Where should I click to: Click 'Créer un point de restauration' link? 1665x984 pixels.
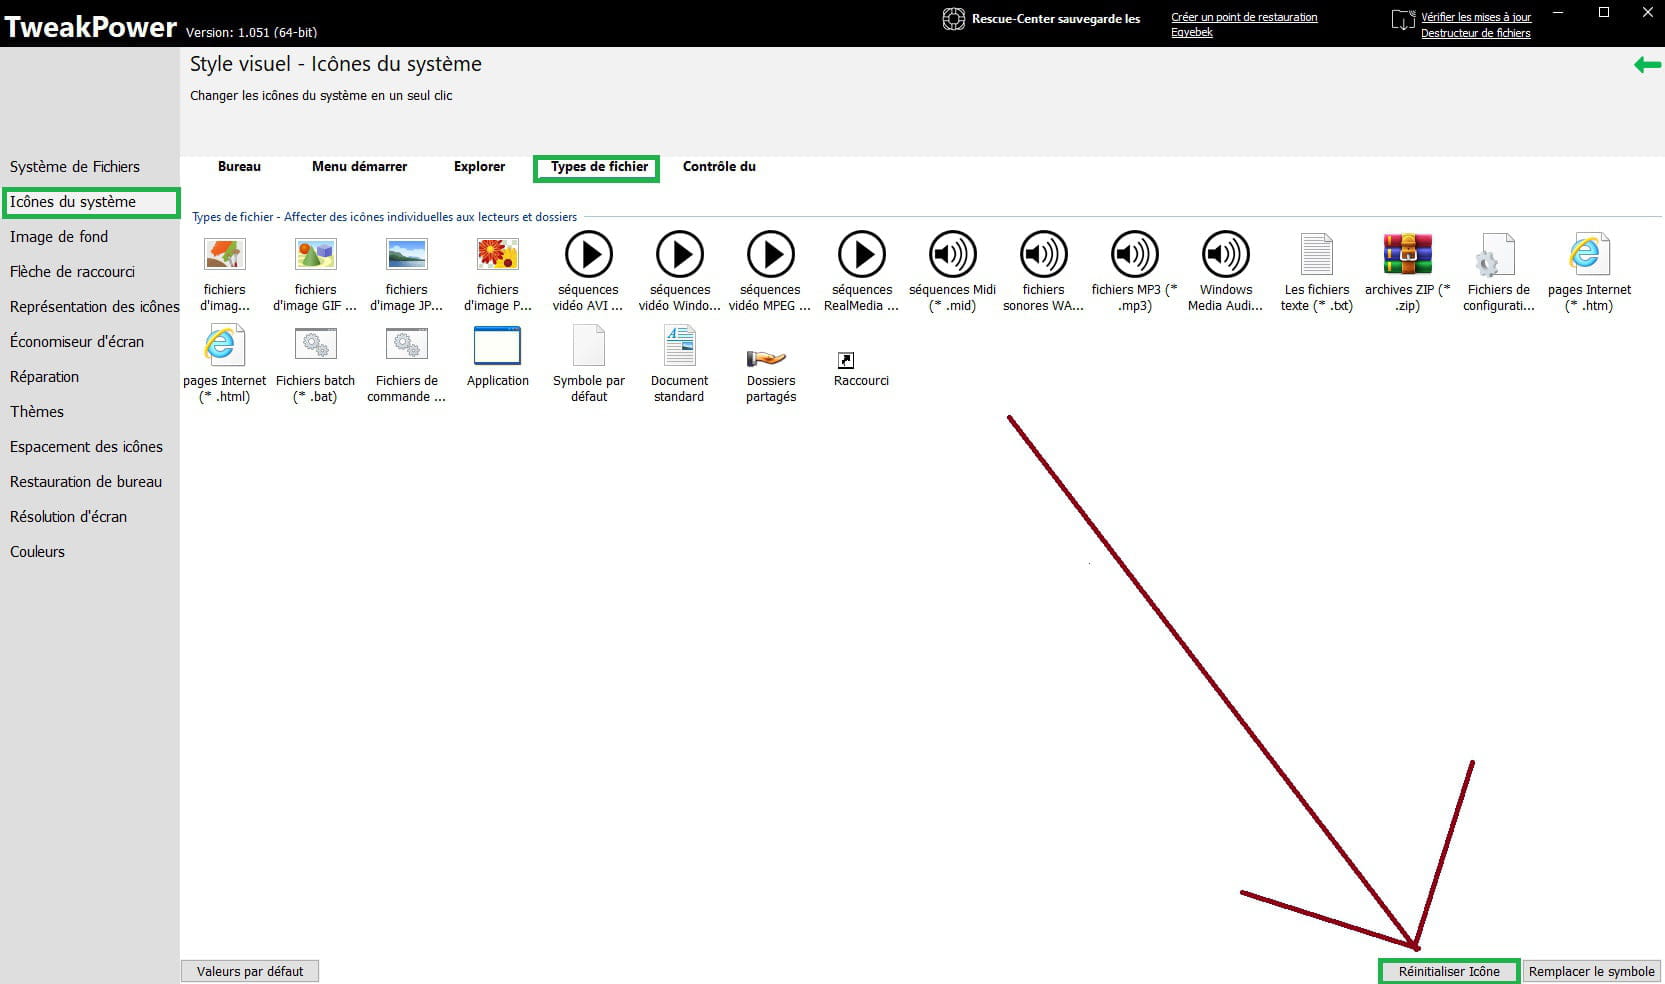coord(1244,17)
